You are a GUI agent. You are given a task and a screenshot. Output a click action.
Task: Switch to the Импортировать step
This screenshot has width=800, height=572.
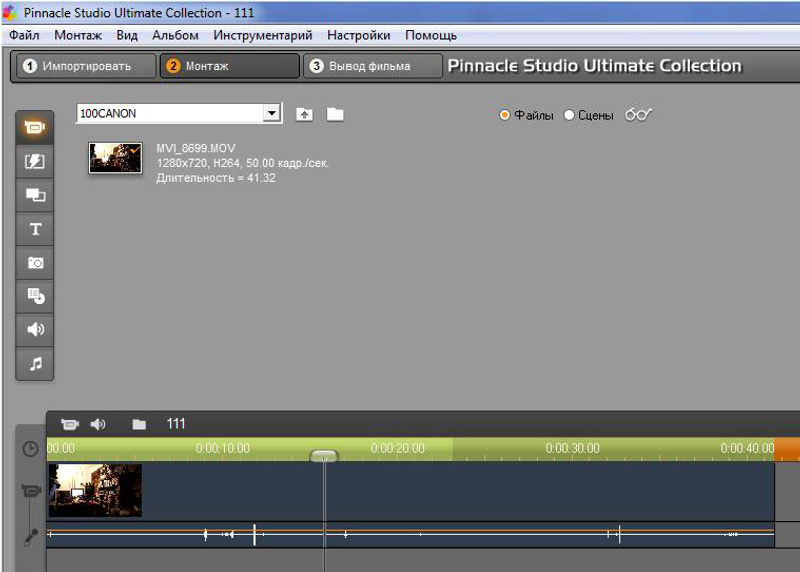pos(86,67)
